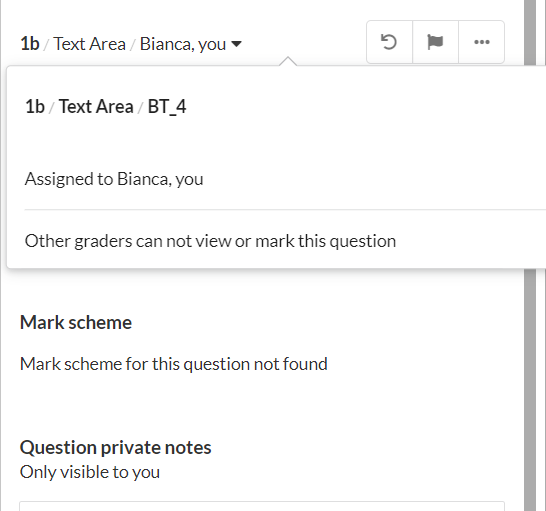Click "Mark scheme for this question not found"

pyautogui.click(x=174, y=364)
